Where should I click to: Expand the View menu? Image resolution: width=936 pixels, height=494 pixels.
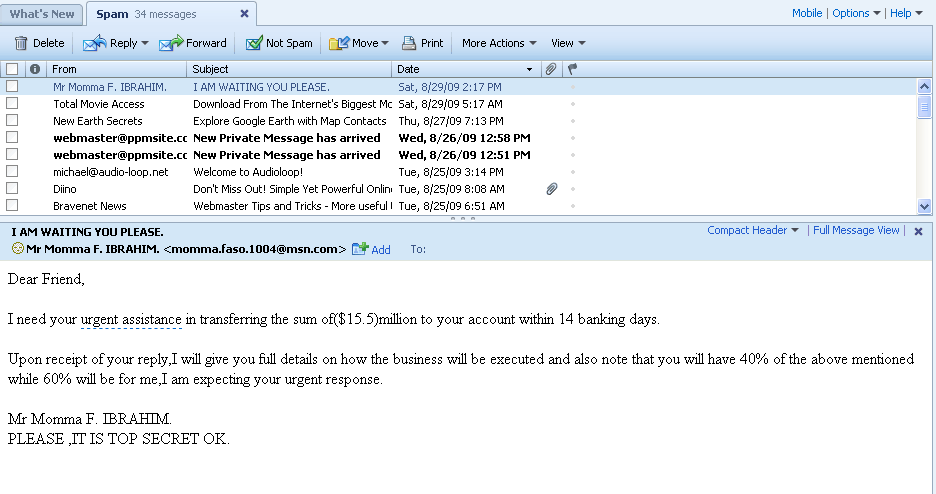pos(568,43)
